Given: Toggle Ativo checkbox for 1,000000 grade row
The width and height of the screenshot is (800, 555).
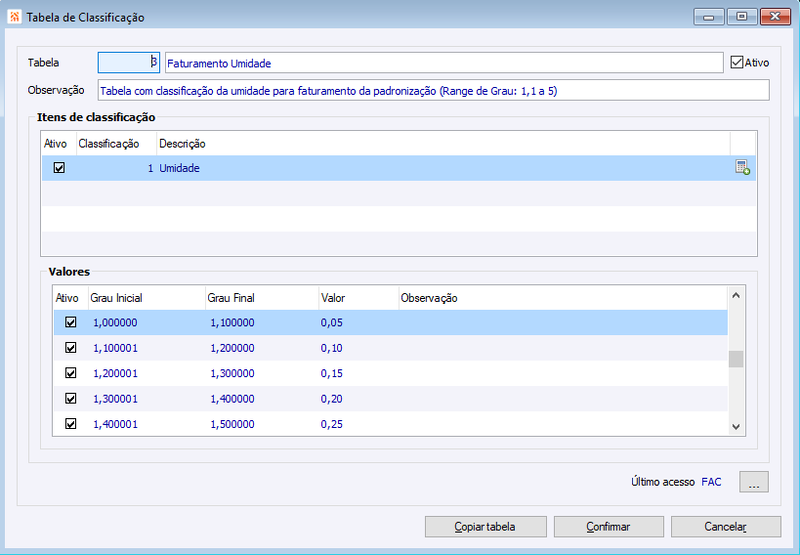Looking at the screenshot, I should [x=70, y=322].
